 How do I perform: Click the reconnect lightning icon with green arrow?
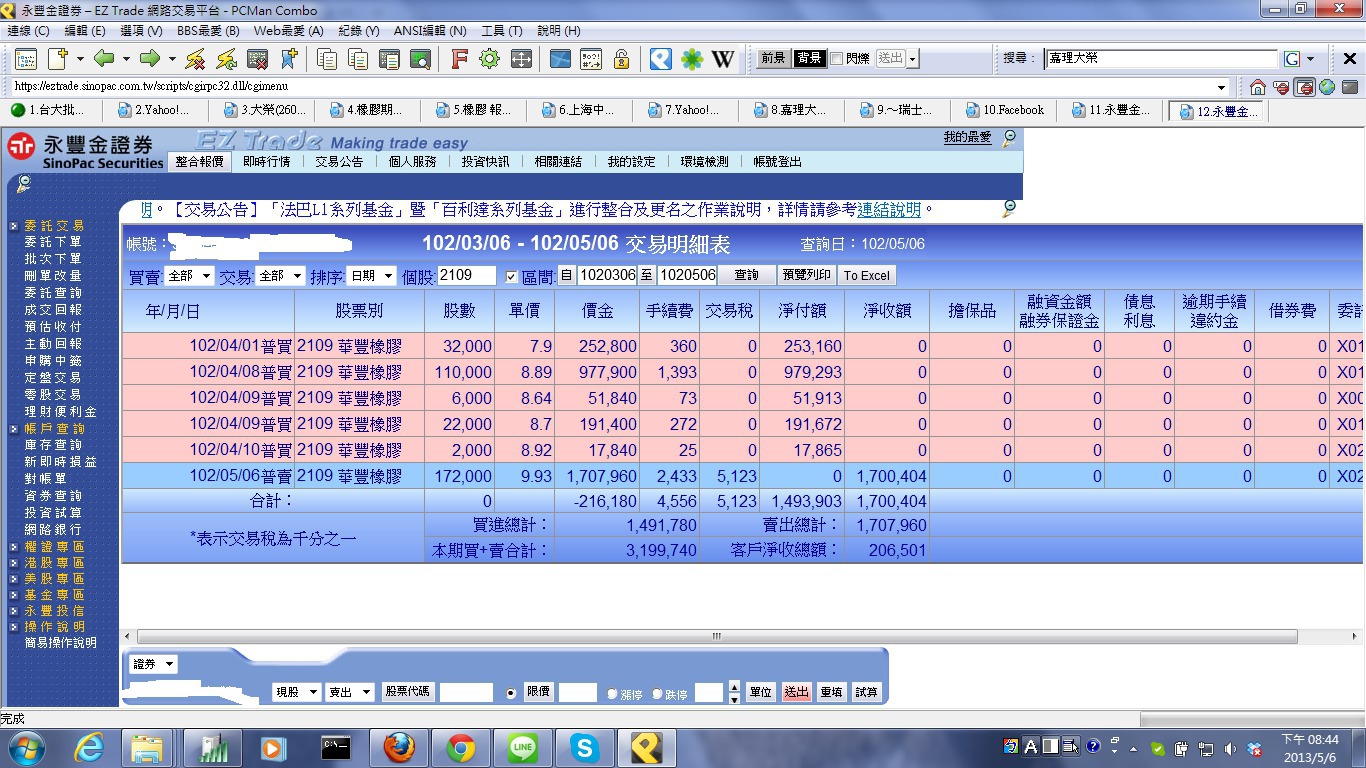click(x=226, y=59)
